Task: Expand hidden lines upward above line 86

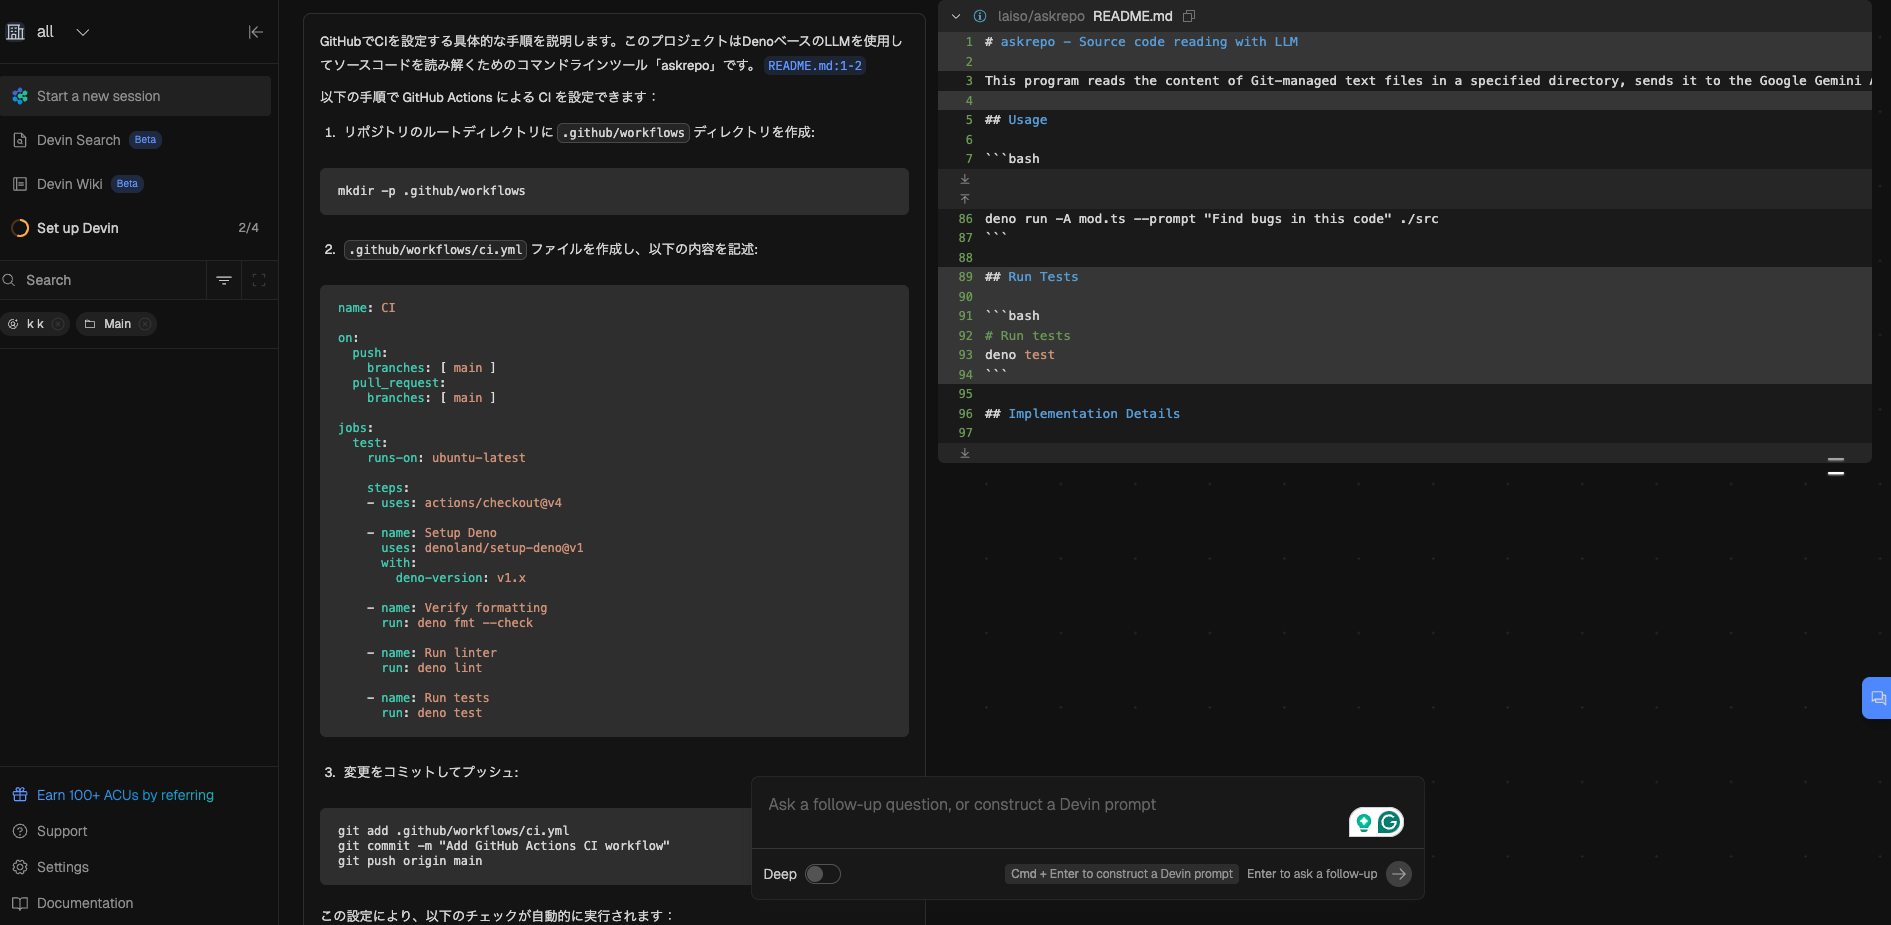Action: pyautogui.click(x=965, y=199)
